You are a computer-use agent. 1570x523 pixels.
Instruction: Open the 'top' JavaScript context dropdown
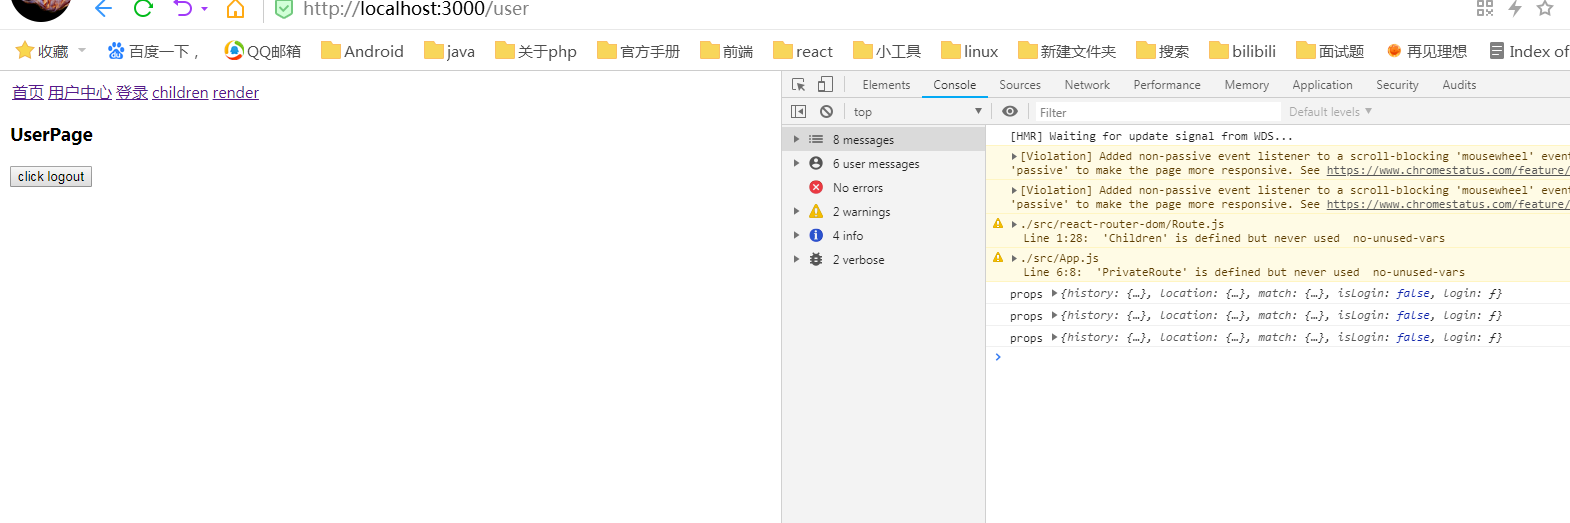click(916, 112)
